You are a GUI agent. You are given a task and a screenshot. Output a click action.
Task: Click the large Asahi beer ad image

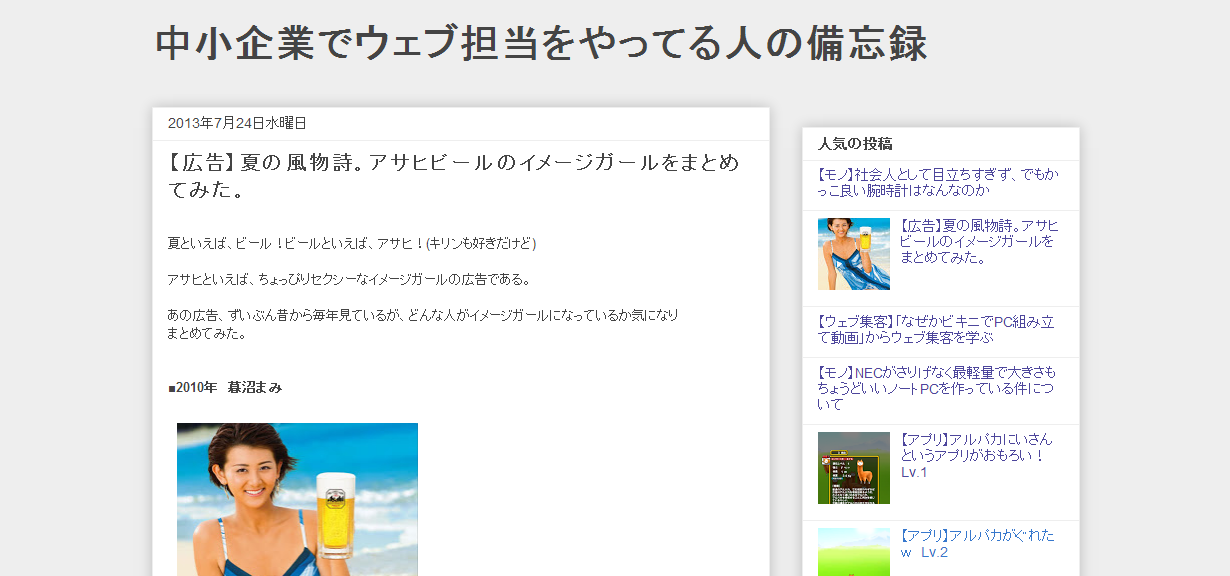pos(297,499)
